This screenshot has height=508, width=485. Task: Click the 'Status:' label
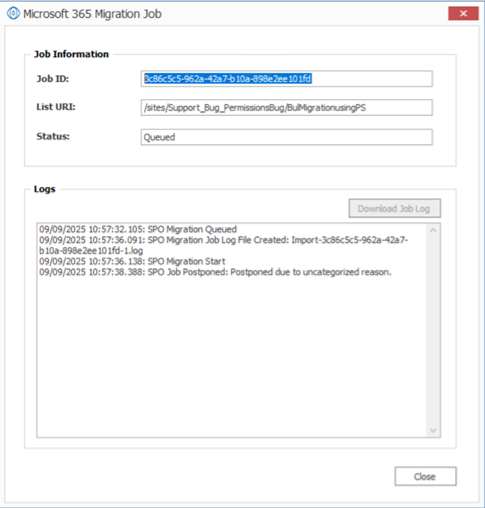coord(53,137)
